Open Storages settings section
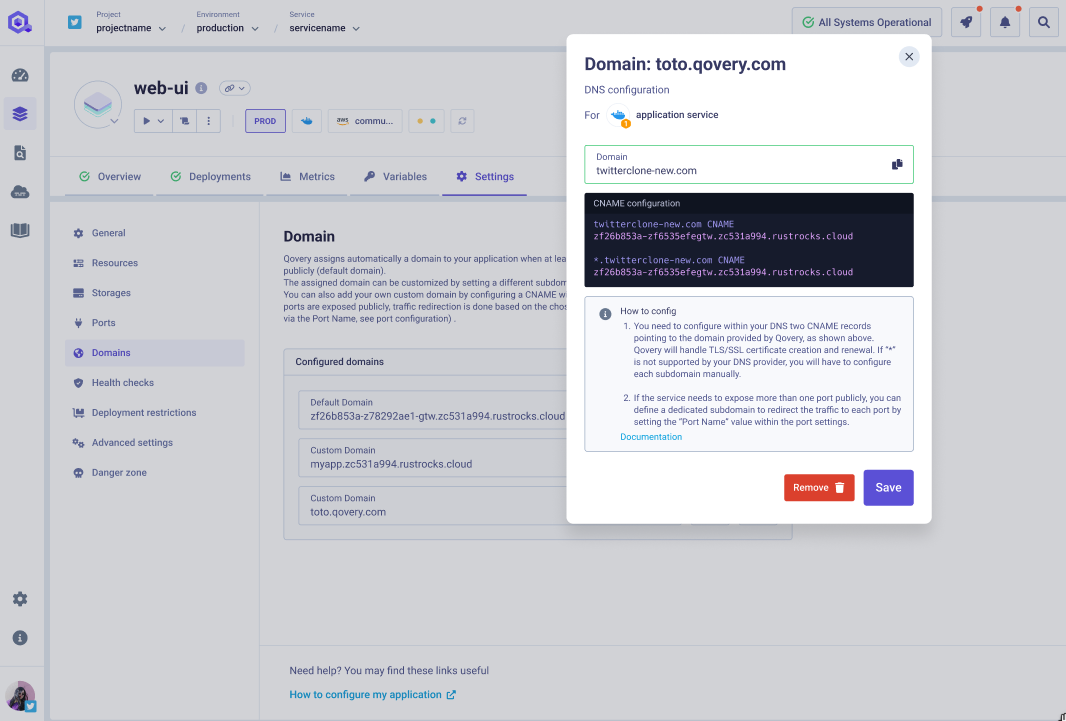 click(x=155, y=293)
